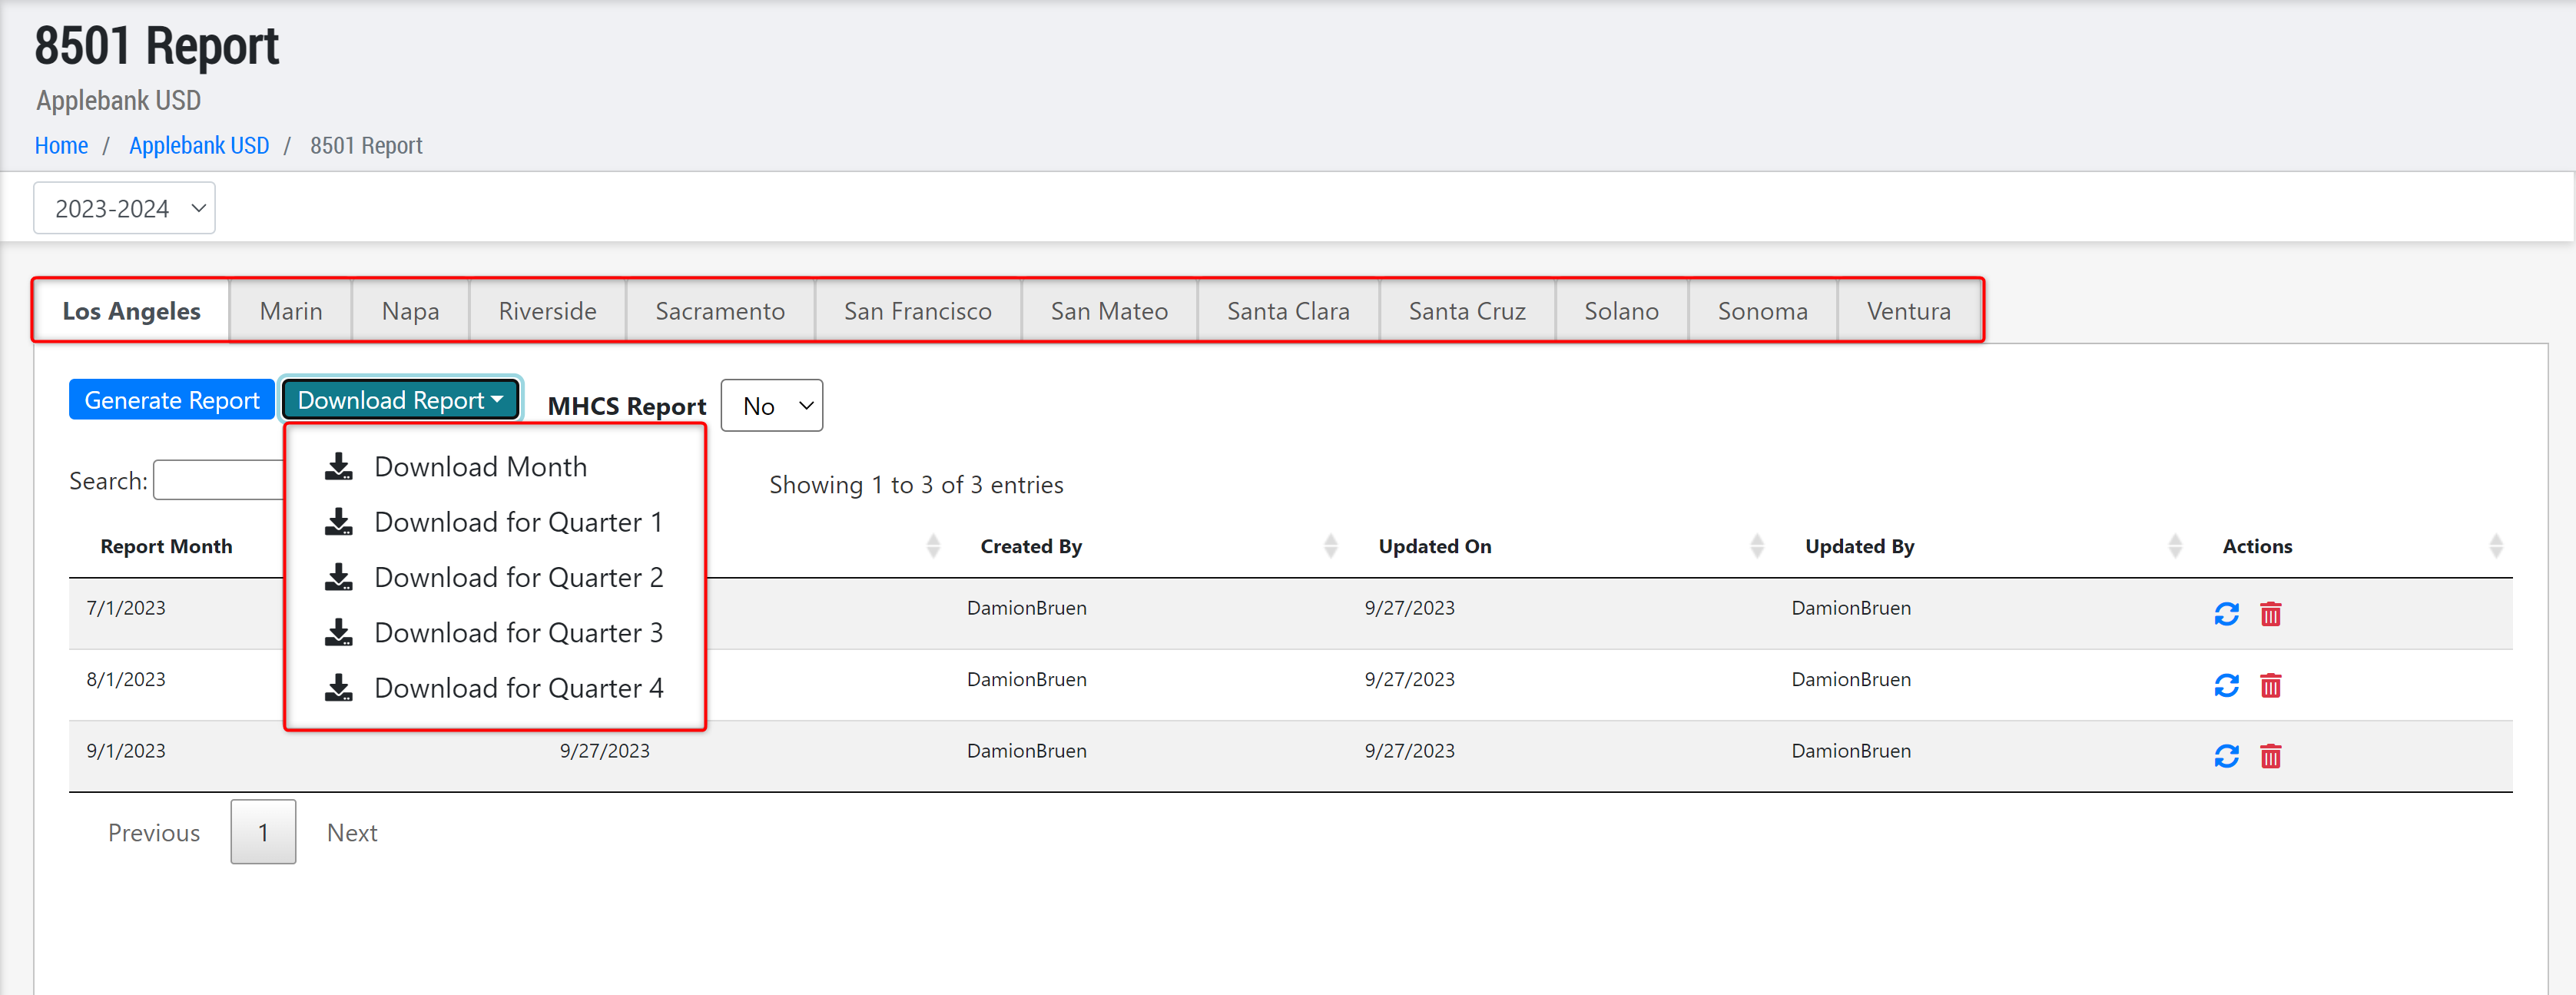This screenshot has width=2576, height=995.
Task: Open the 2023-2024 school year dropdown
Action: point(125,208)
